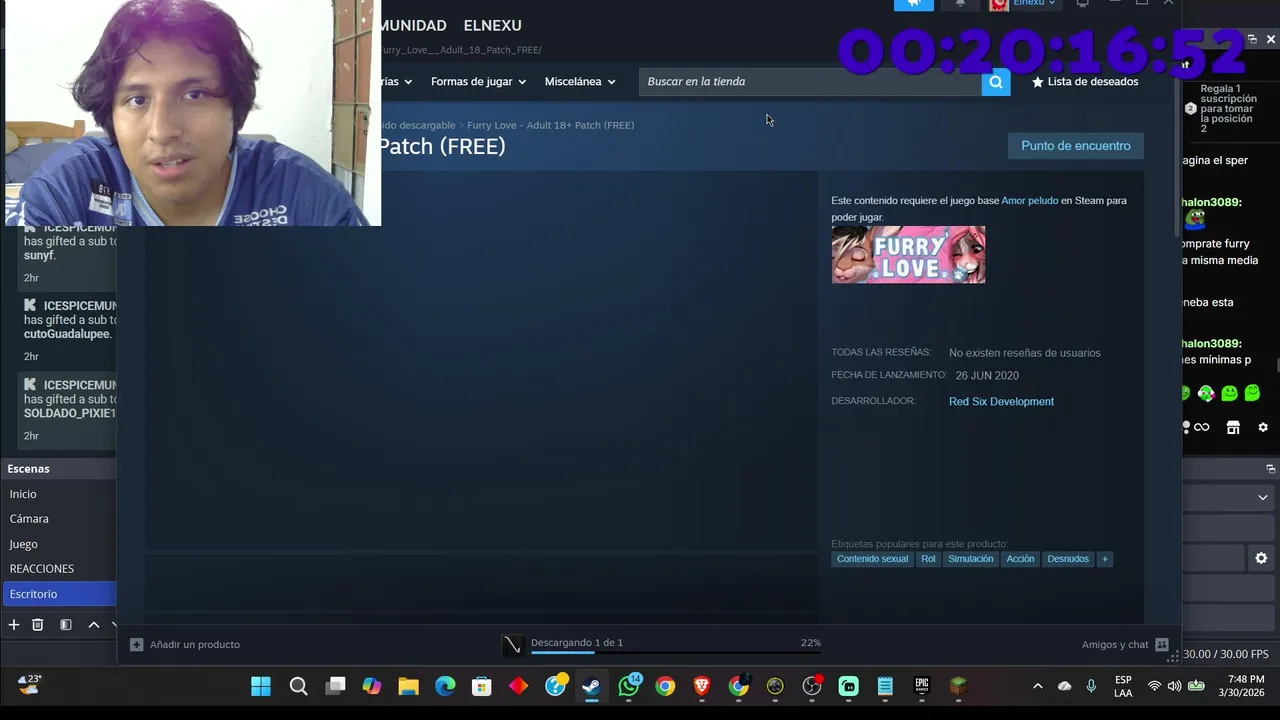Open chat settings gear in chat panel
The height and width of the screenshot is (720, 1280).
point(1263,427)
